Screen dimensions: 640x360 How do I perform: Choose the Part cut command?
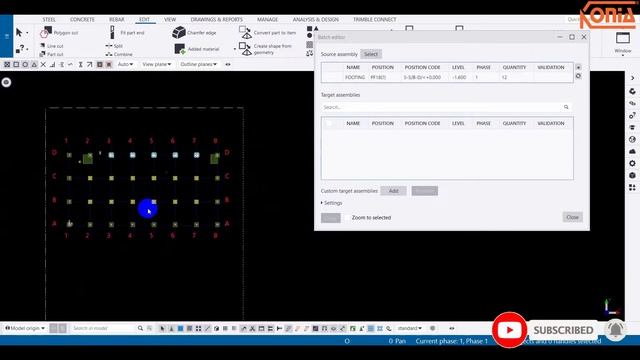[x=52, y=54]
